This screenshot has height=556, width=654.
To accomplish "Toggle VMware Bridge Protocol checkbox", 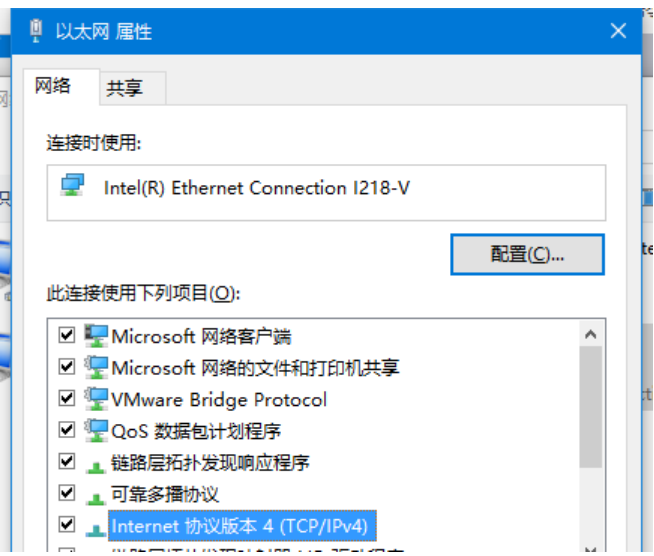I will 67,398.
